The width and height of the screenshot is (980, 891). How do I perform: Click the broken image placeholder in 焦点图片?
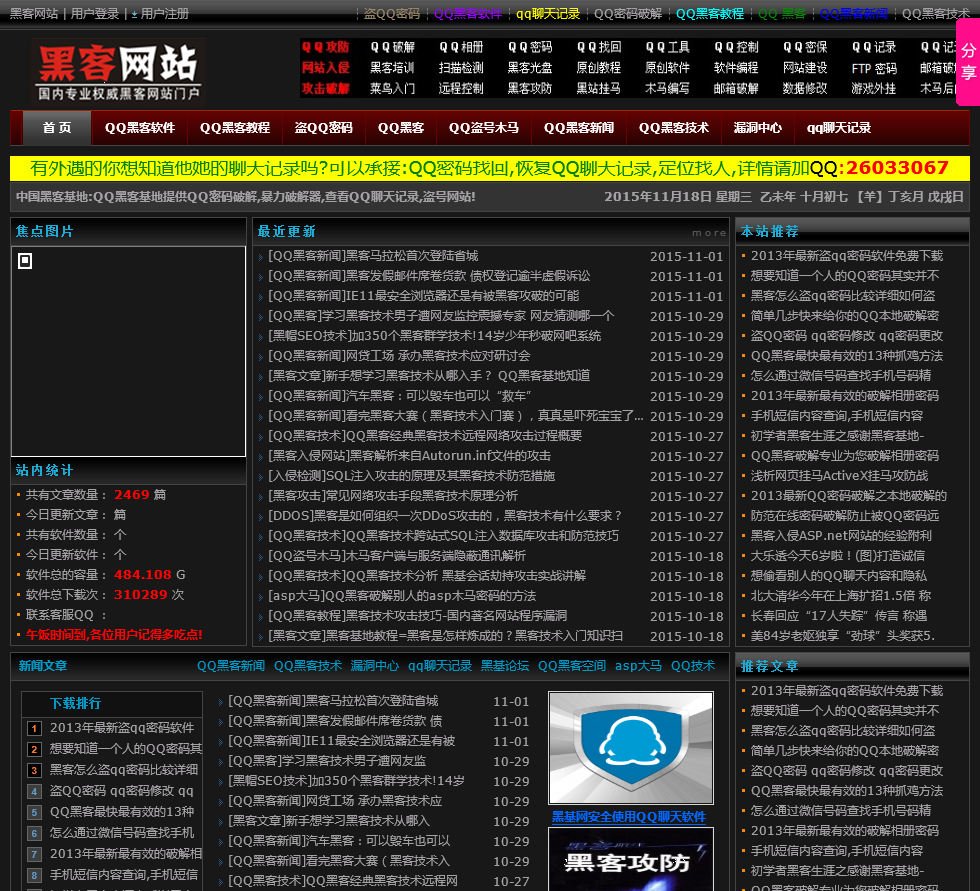coord(25,261)
